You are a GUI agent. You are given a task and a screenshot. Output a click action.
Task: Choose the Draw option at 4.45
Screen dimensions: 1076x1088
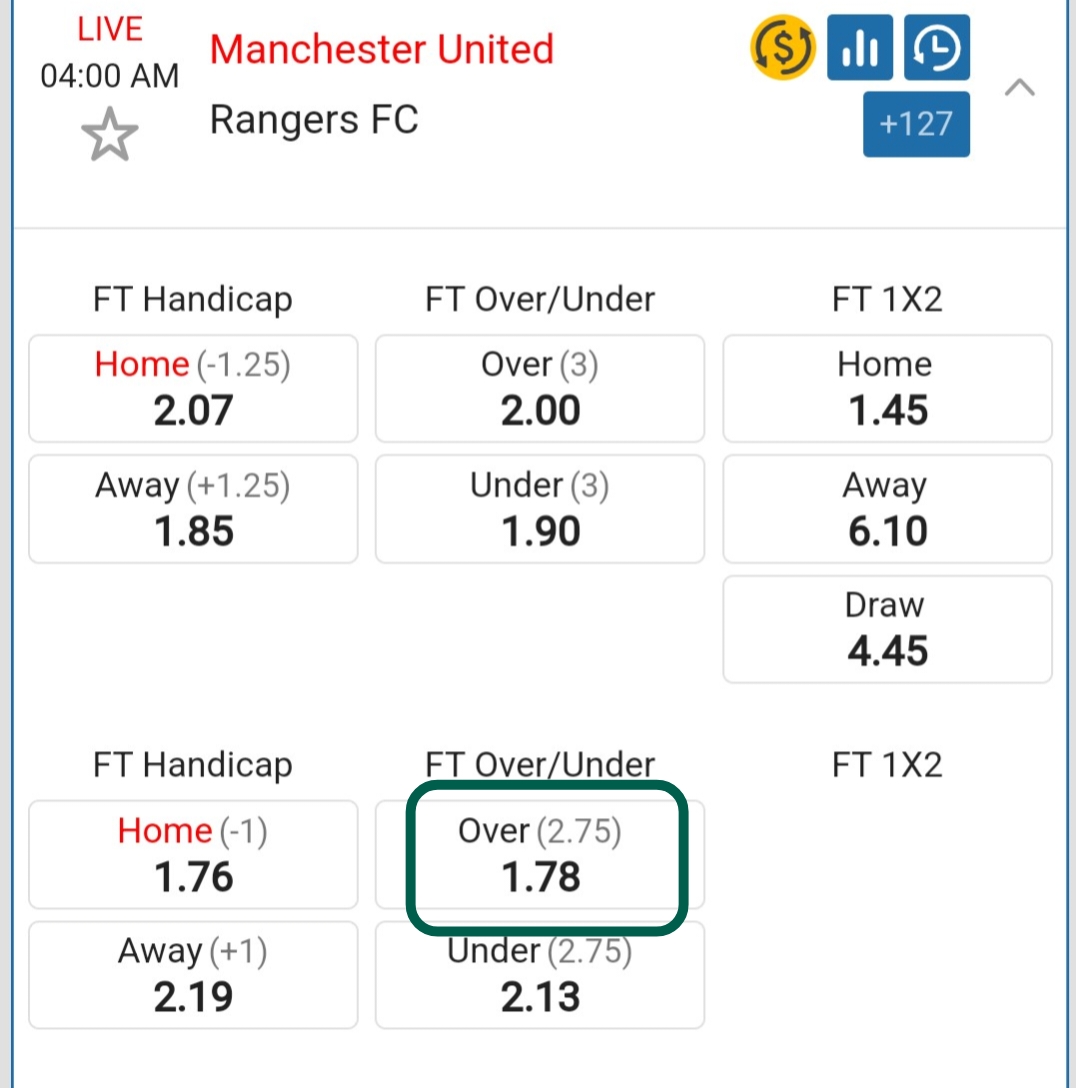(x=887, y=629)
